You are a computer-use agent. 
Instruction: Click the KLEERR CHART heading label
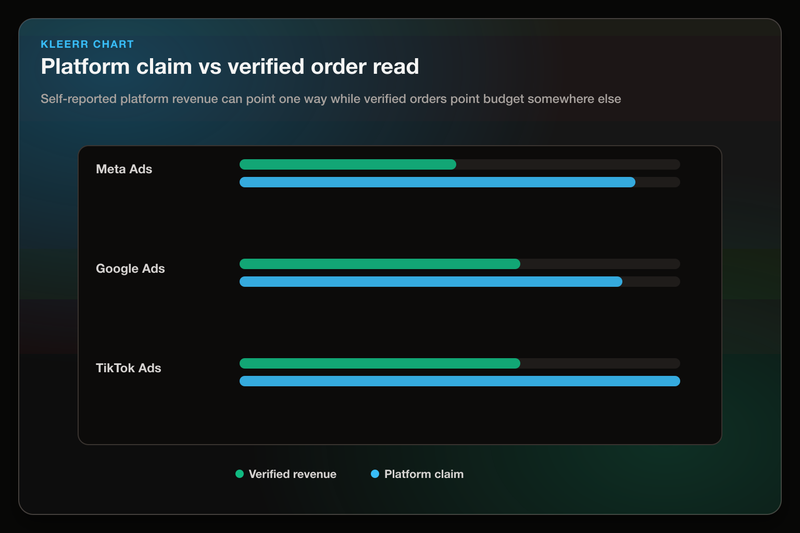click(x=87, y=44)
